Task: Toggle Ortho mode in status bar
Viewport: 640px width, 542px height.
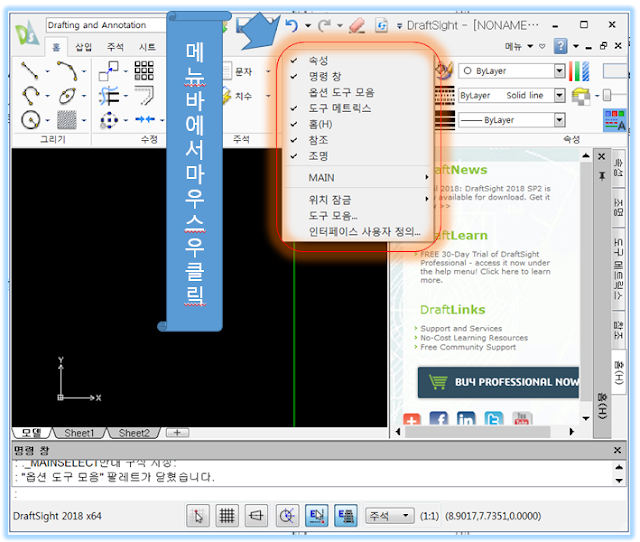Action: 256,515
